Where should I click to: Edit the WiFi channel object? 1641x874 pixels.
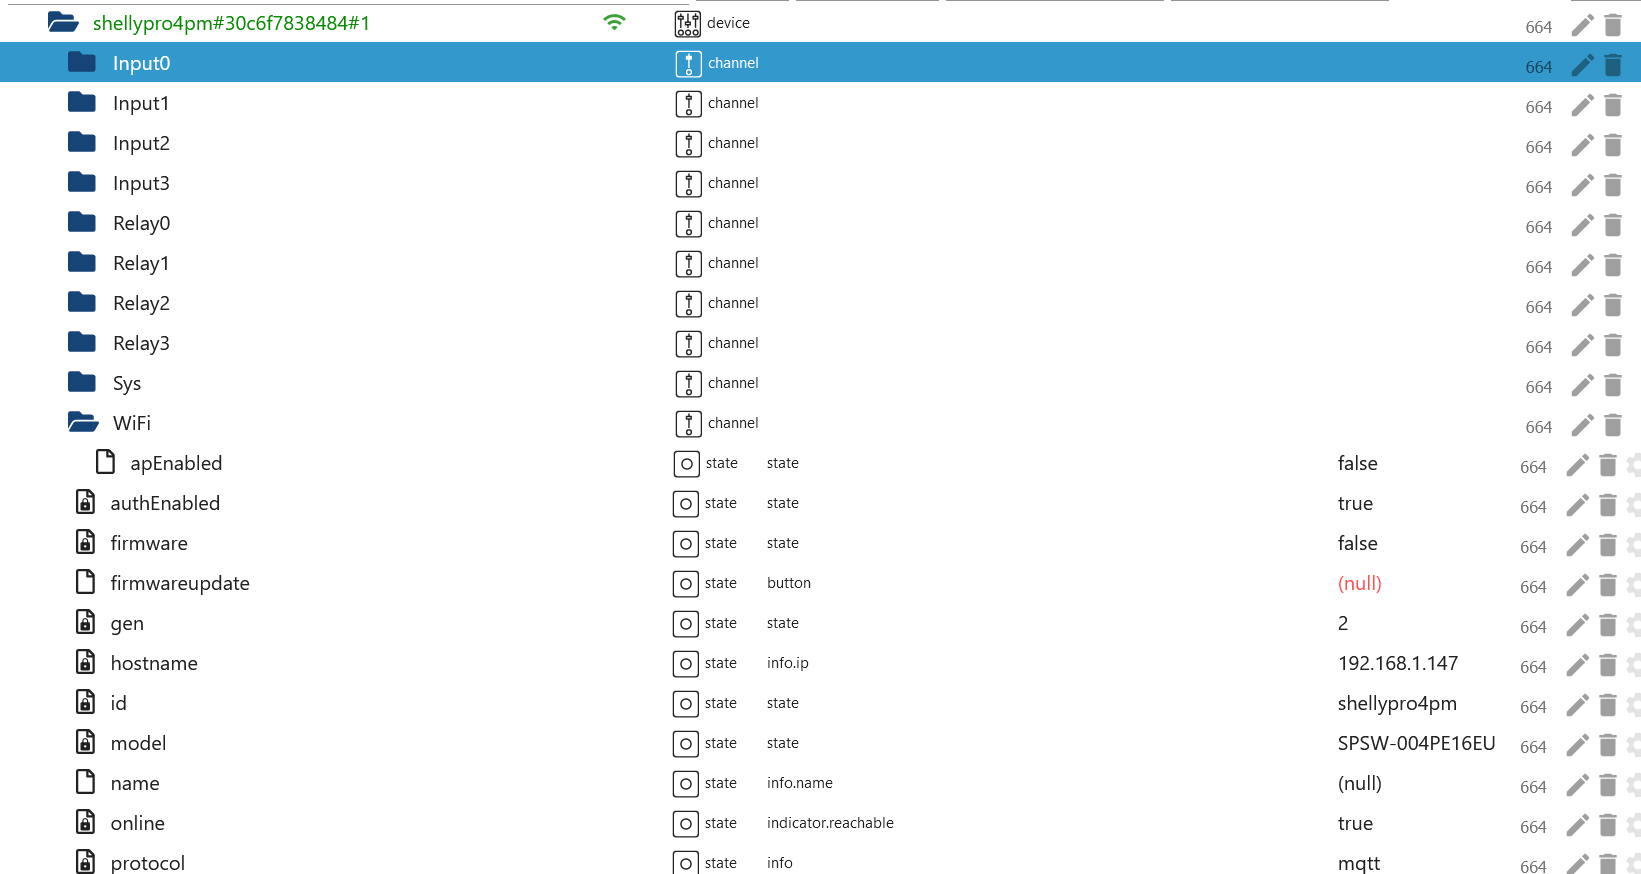coord(1582,425)
